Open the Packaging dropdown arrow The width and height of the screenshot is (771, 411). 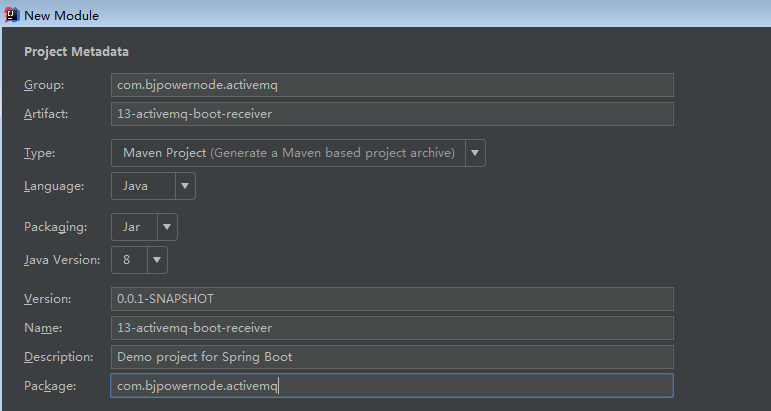coord(166,227)
